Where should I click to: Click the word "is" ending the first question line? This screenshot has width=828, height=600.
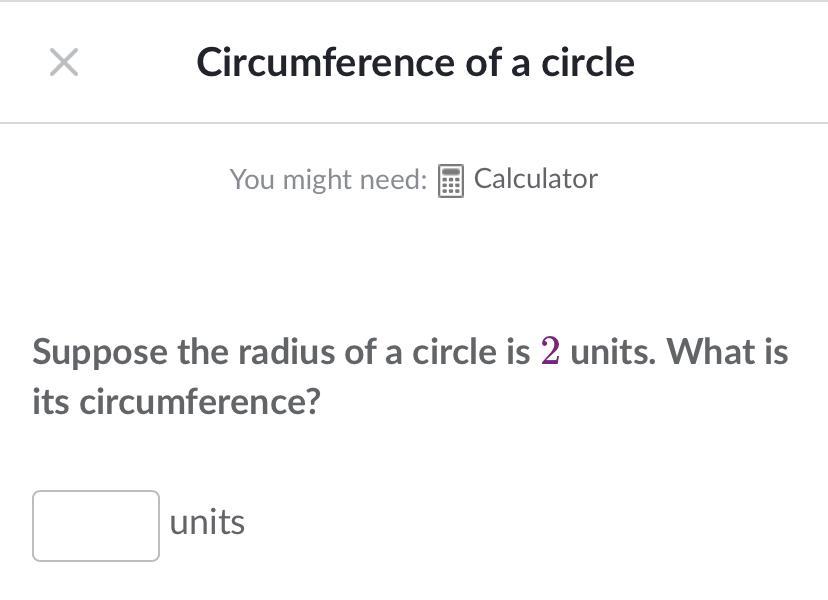click(775, 352)
